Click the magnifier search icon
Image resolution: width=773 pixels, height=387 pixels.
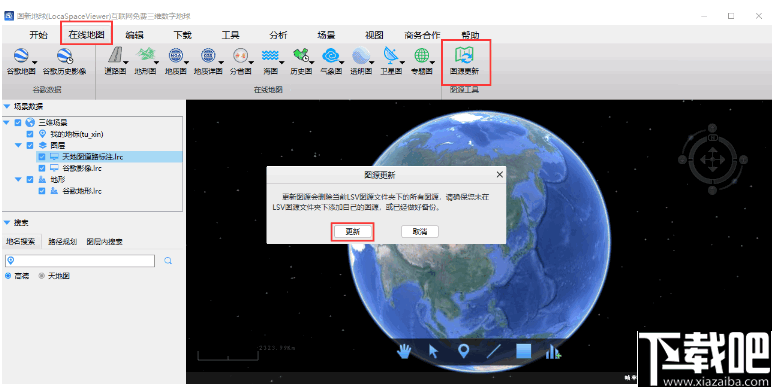[x=168, y=261]
